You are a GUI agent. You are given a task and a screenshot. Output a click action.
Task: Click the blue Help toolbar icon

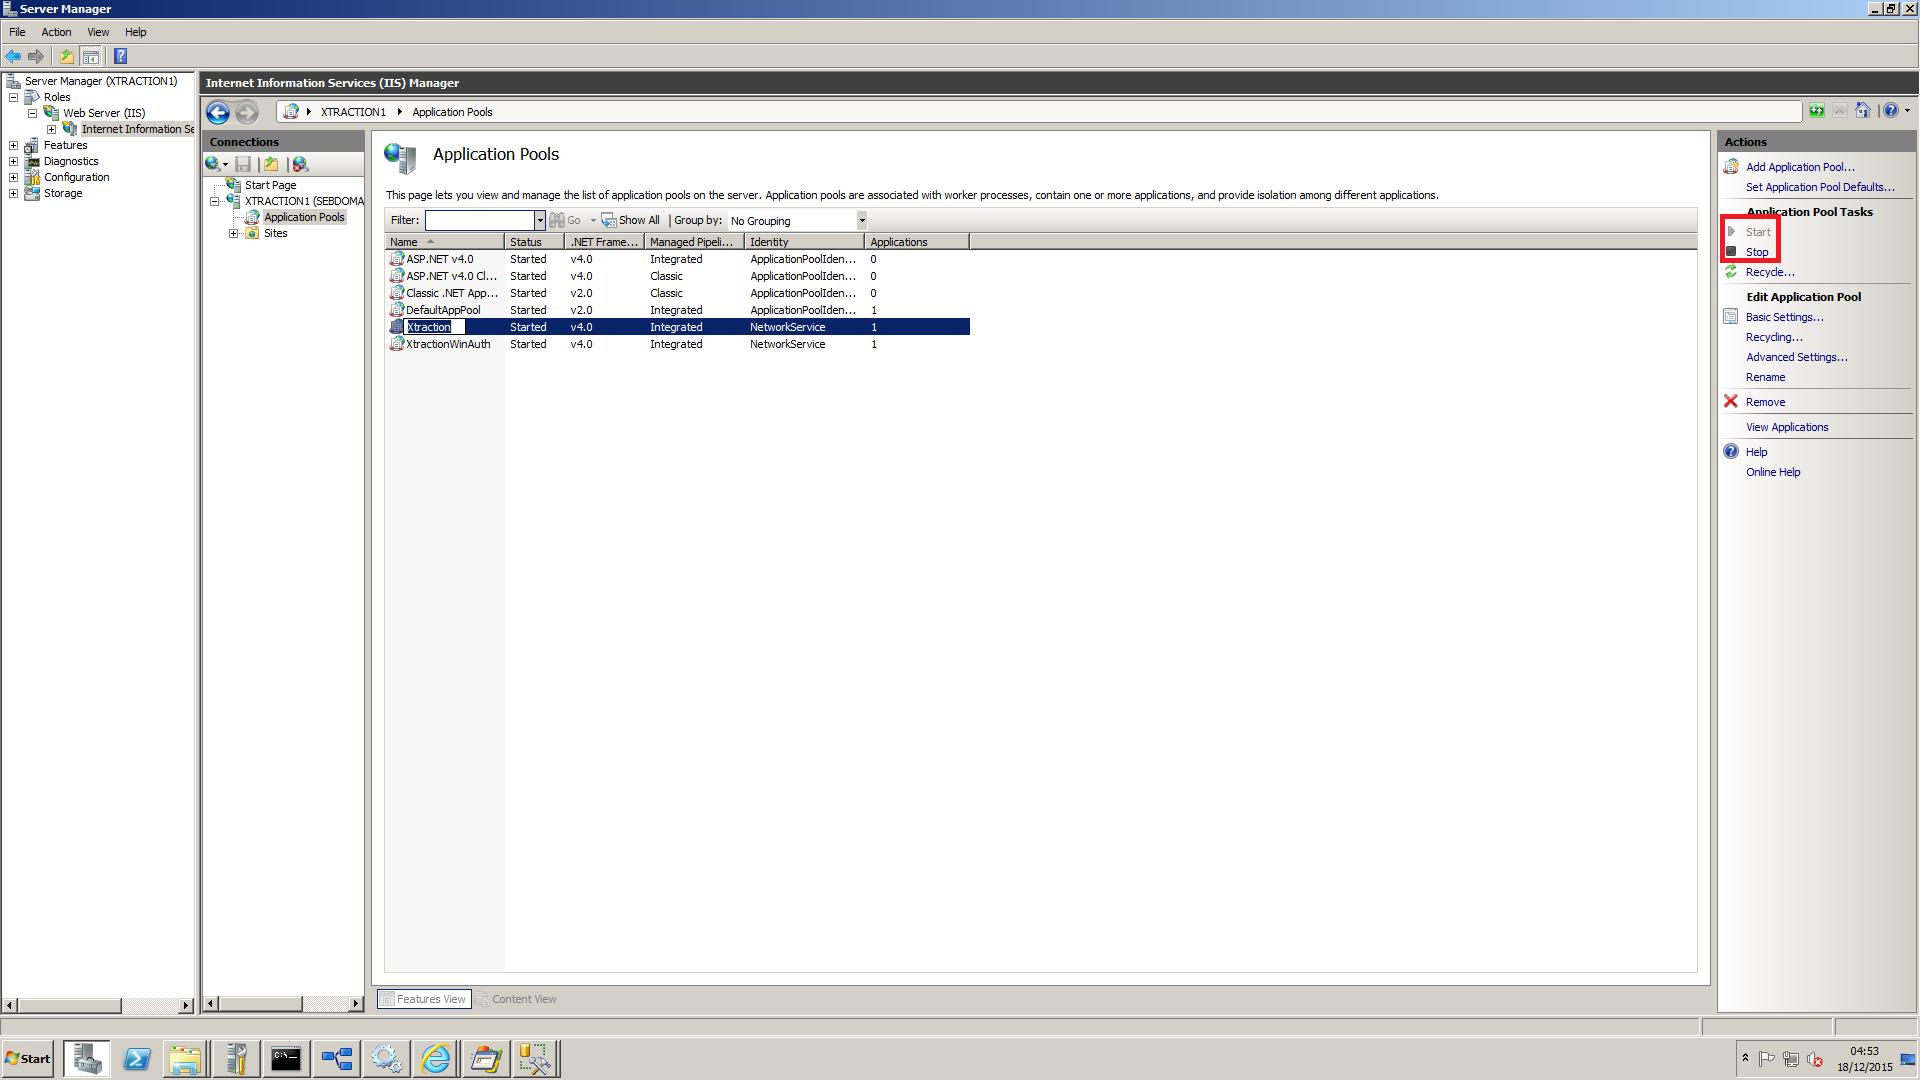121,56
